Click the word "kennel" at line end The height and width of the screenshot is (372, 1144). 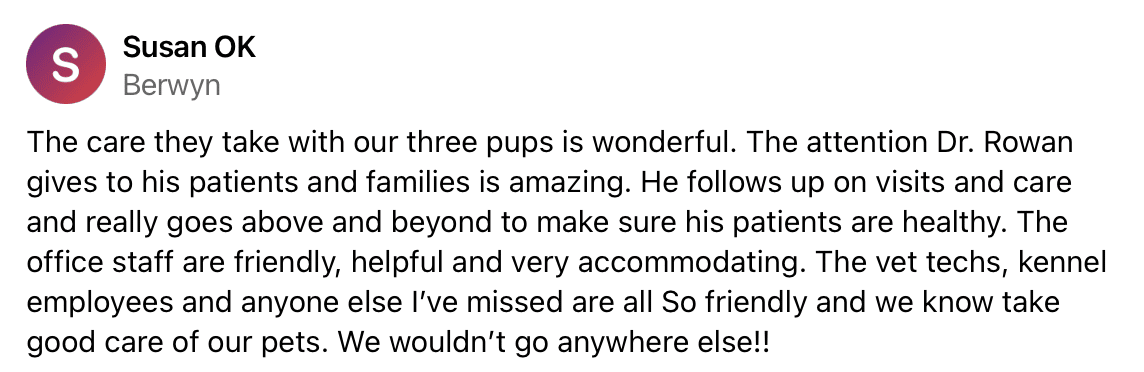(x=1062, y=262)
